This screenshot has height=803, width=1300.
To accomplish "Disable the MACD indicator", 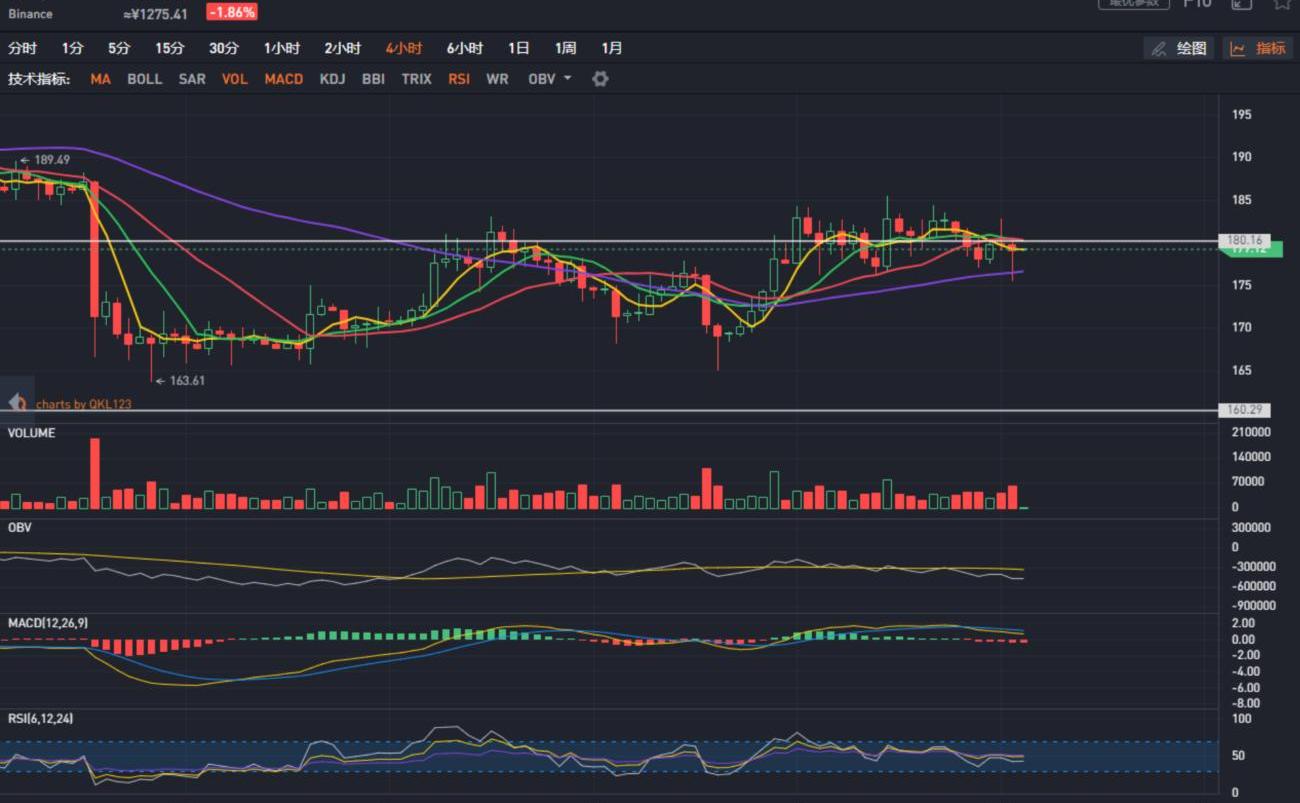I will (283, 79).
